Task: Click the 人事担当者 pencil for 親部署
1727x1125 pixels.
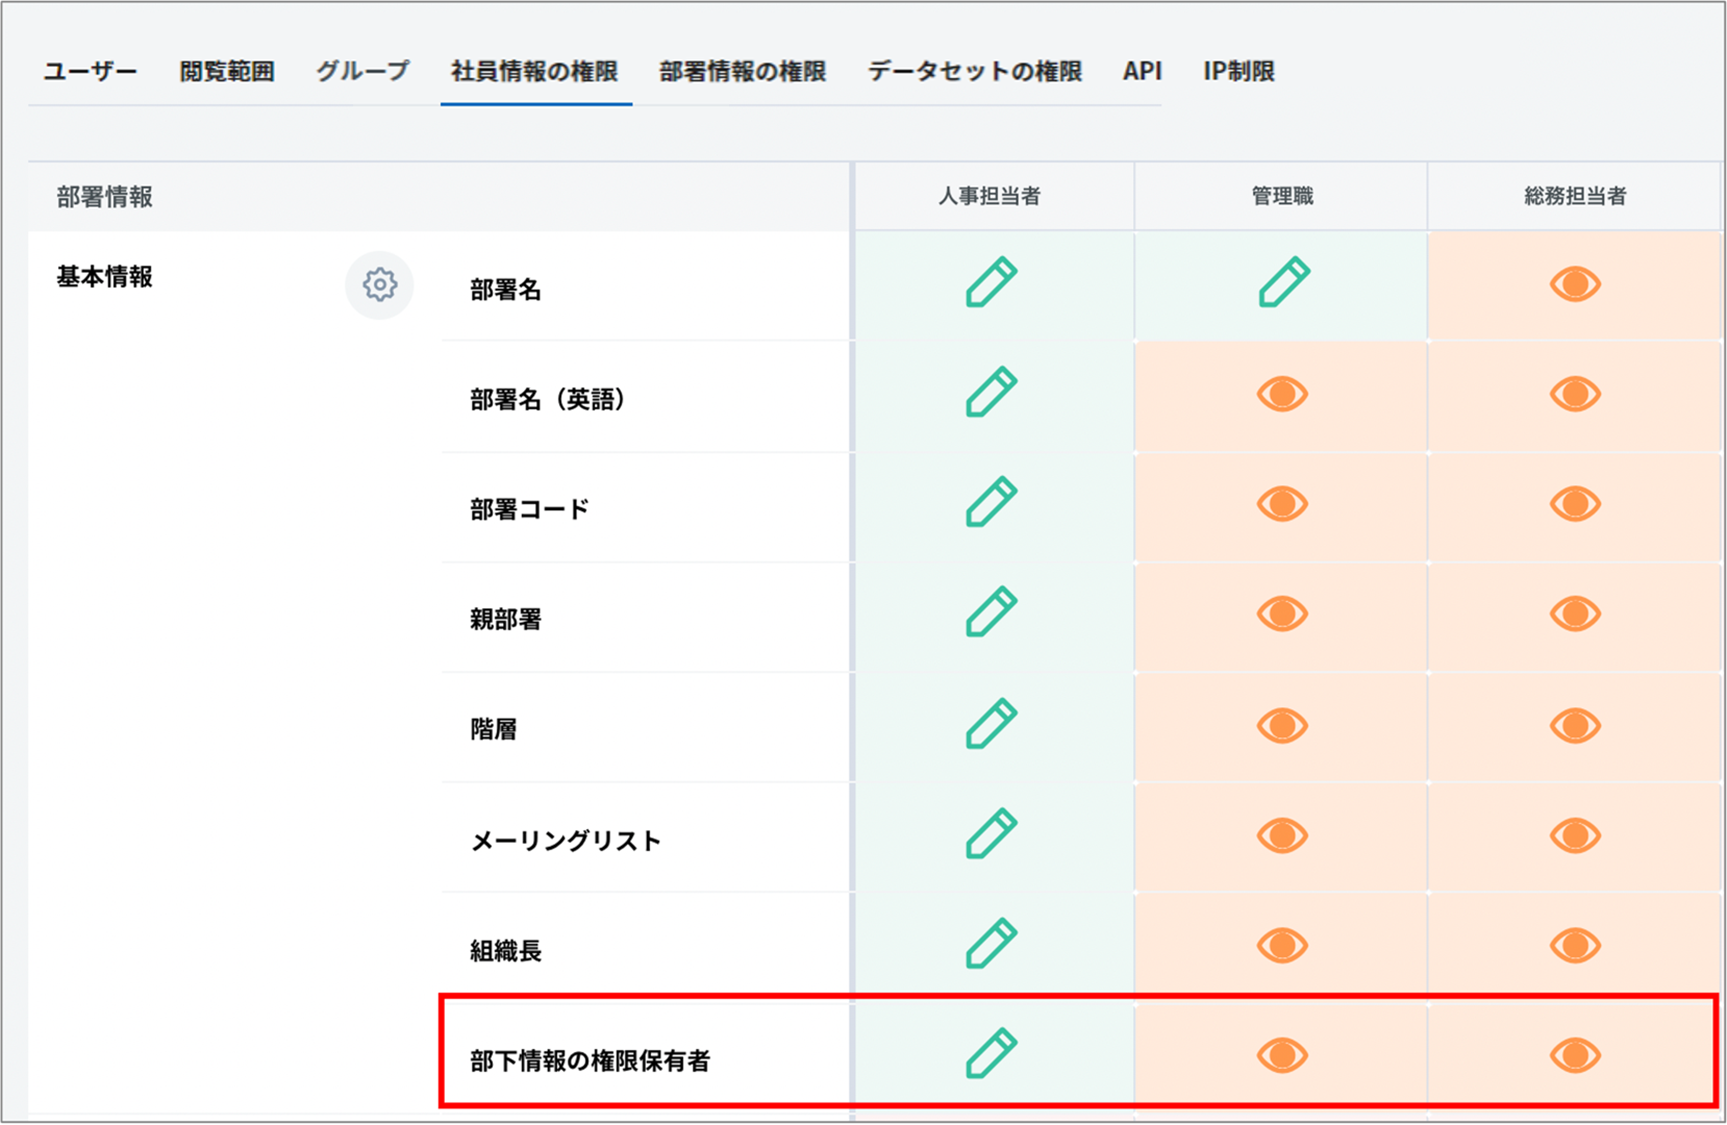Action: (991, 612)
